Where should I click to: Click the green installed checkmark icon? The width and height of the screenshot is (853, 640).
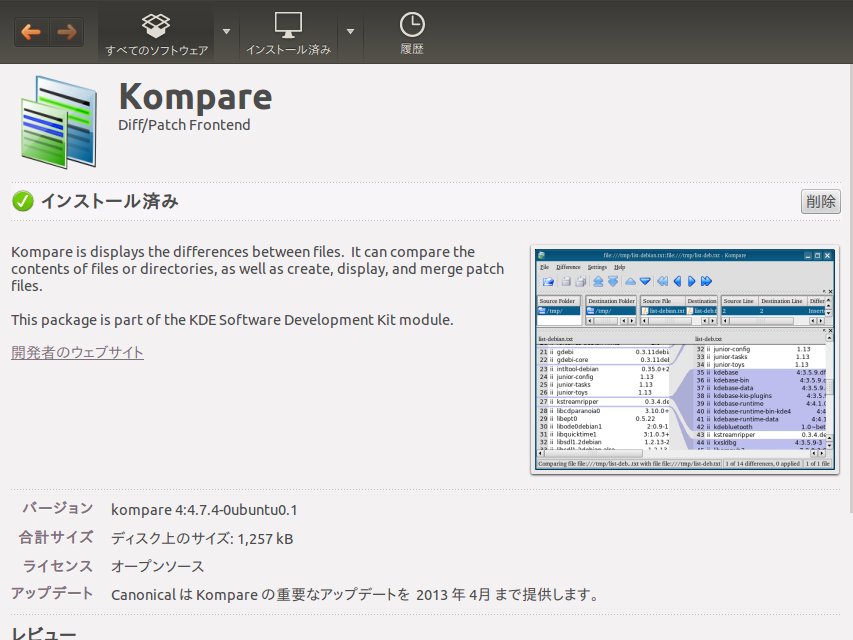pyautogui.click(x=23, y=201)
